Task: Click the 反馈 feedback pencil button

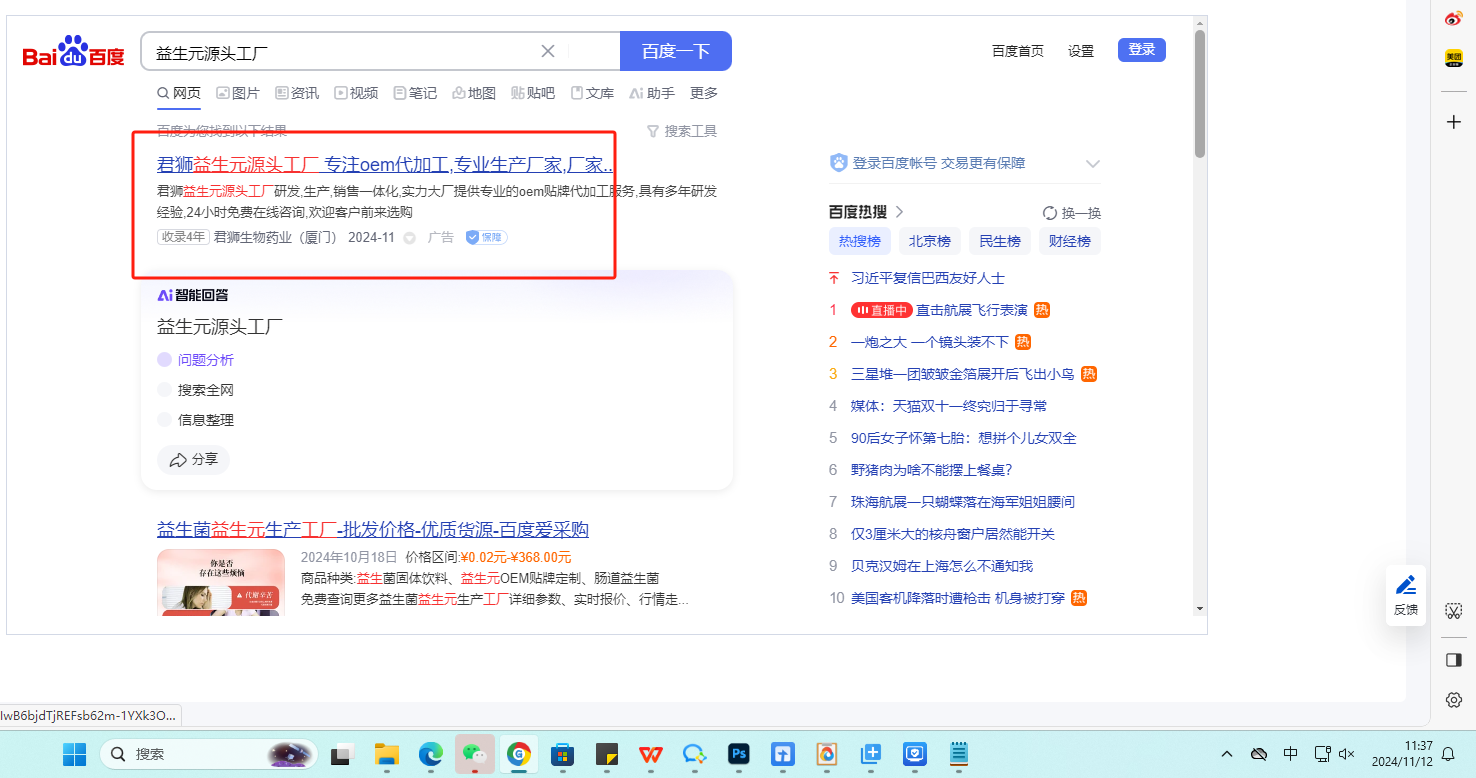Action: (1405, 595)
